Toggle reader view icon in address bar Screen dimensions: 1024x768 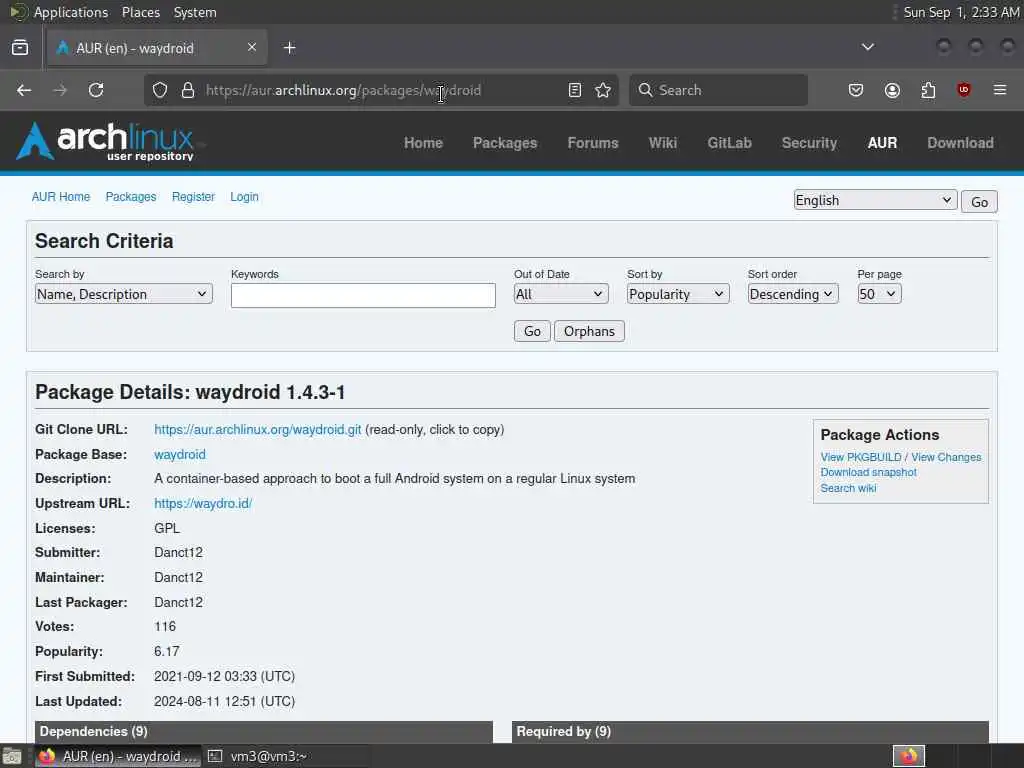[x=575, y=90]
